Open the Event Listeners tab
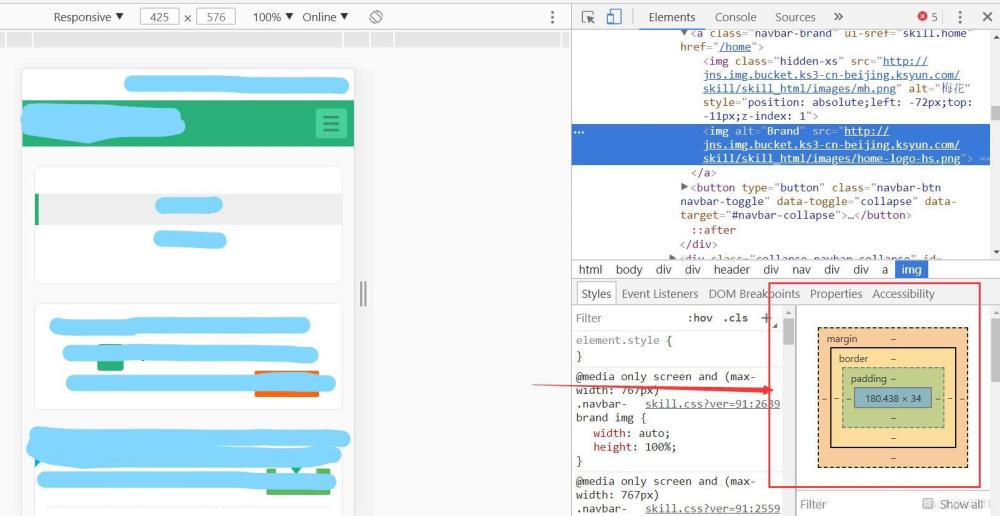Screen dimensions: 1000x516 pos(659,294)
